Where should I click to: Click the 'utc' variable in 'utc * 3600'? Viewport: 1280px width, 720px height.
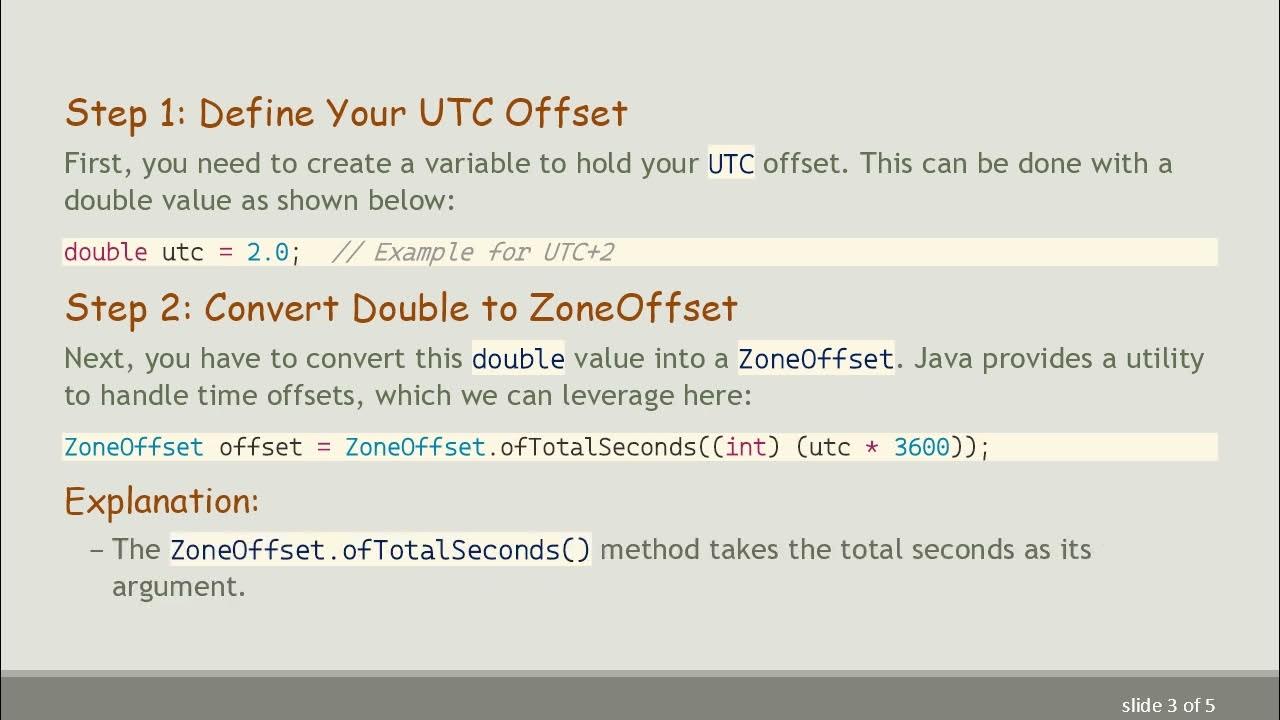829,447
